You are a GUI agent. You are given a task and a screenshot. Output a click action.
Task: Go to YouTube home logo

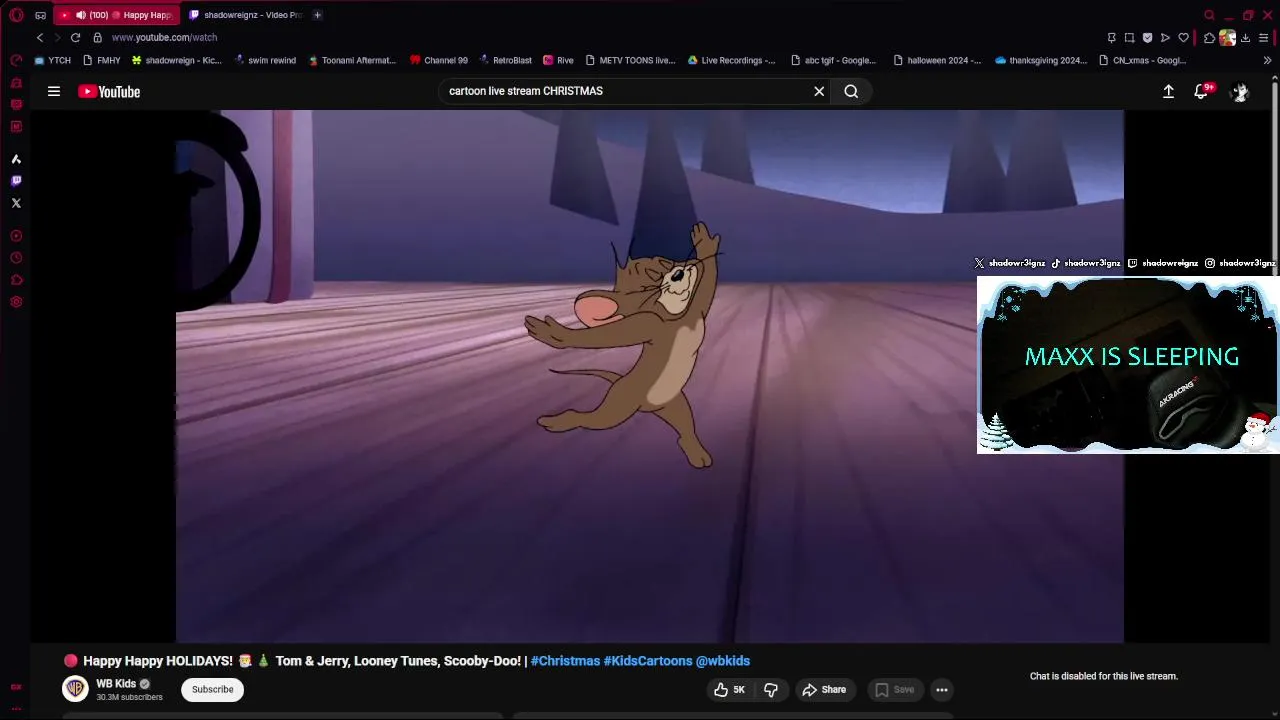[x=109, y=91]
